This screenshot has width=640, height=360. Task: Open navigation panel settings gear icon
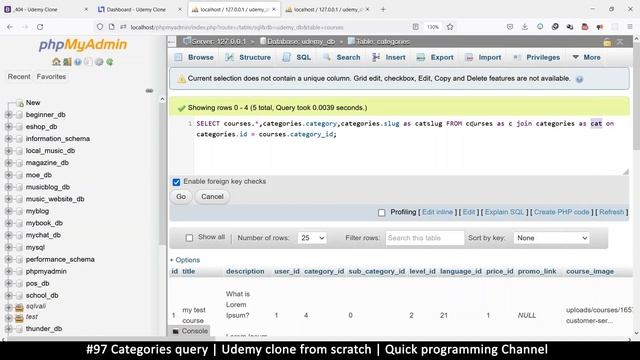99,62
